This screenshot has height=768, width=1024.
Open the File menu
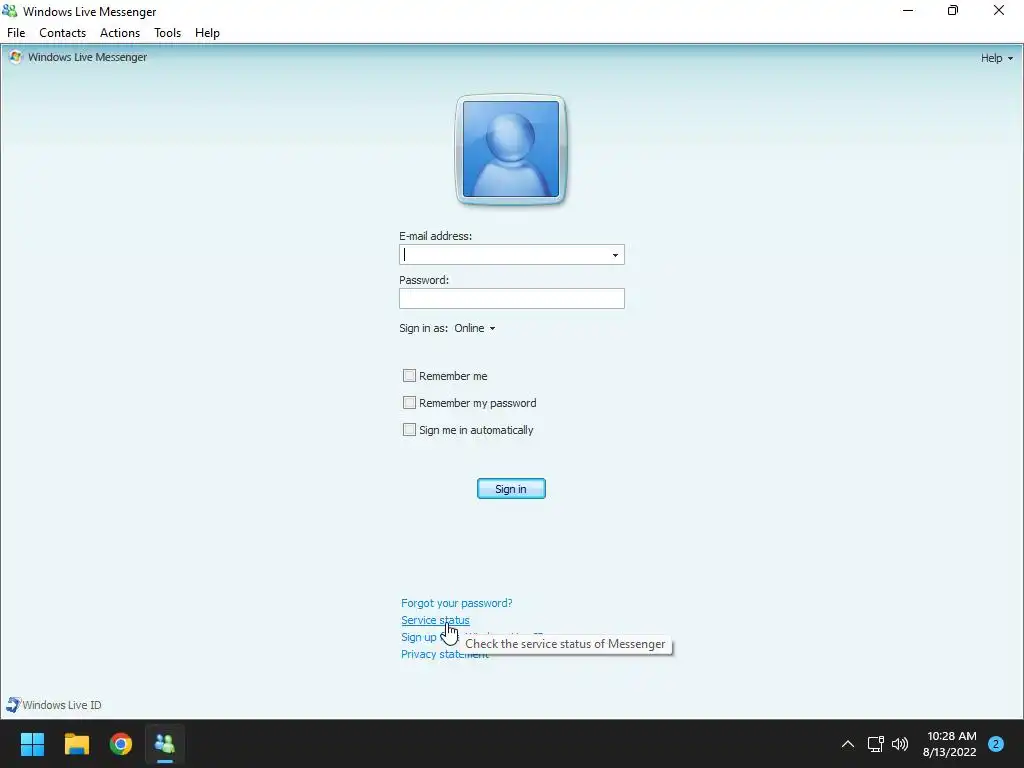coord(16,33)
